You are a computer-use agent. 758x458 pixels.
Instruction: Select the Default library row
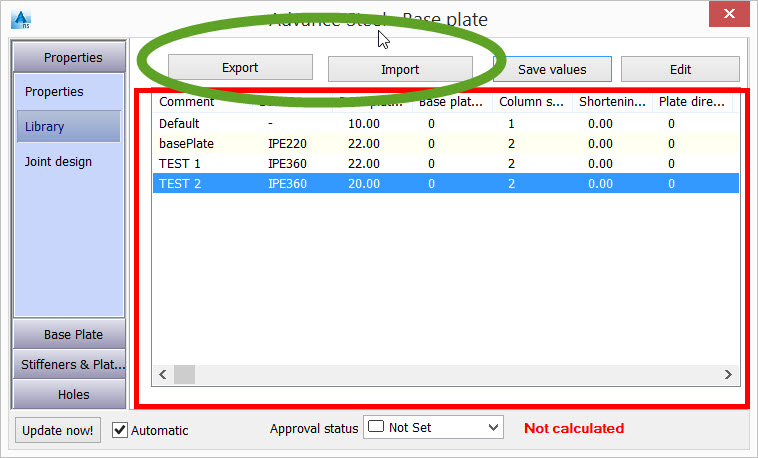(446, 123)
